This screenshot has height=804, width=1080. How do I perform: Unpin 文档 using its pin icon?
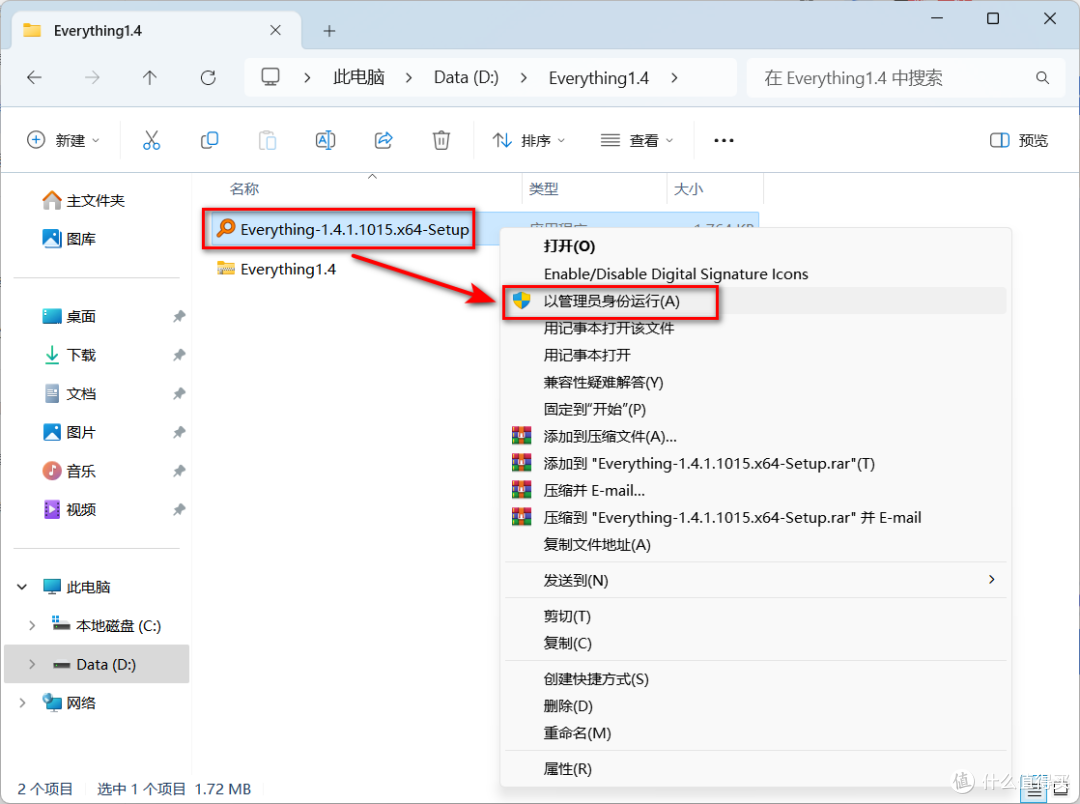[x=179, y=393]
